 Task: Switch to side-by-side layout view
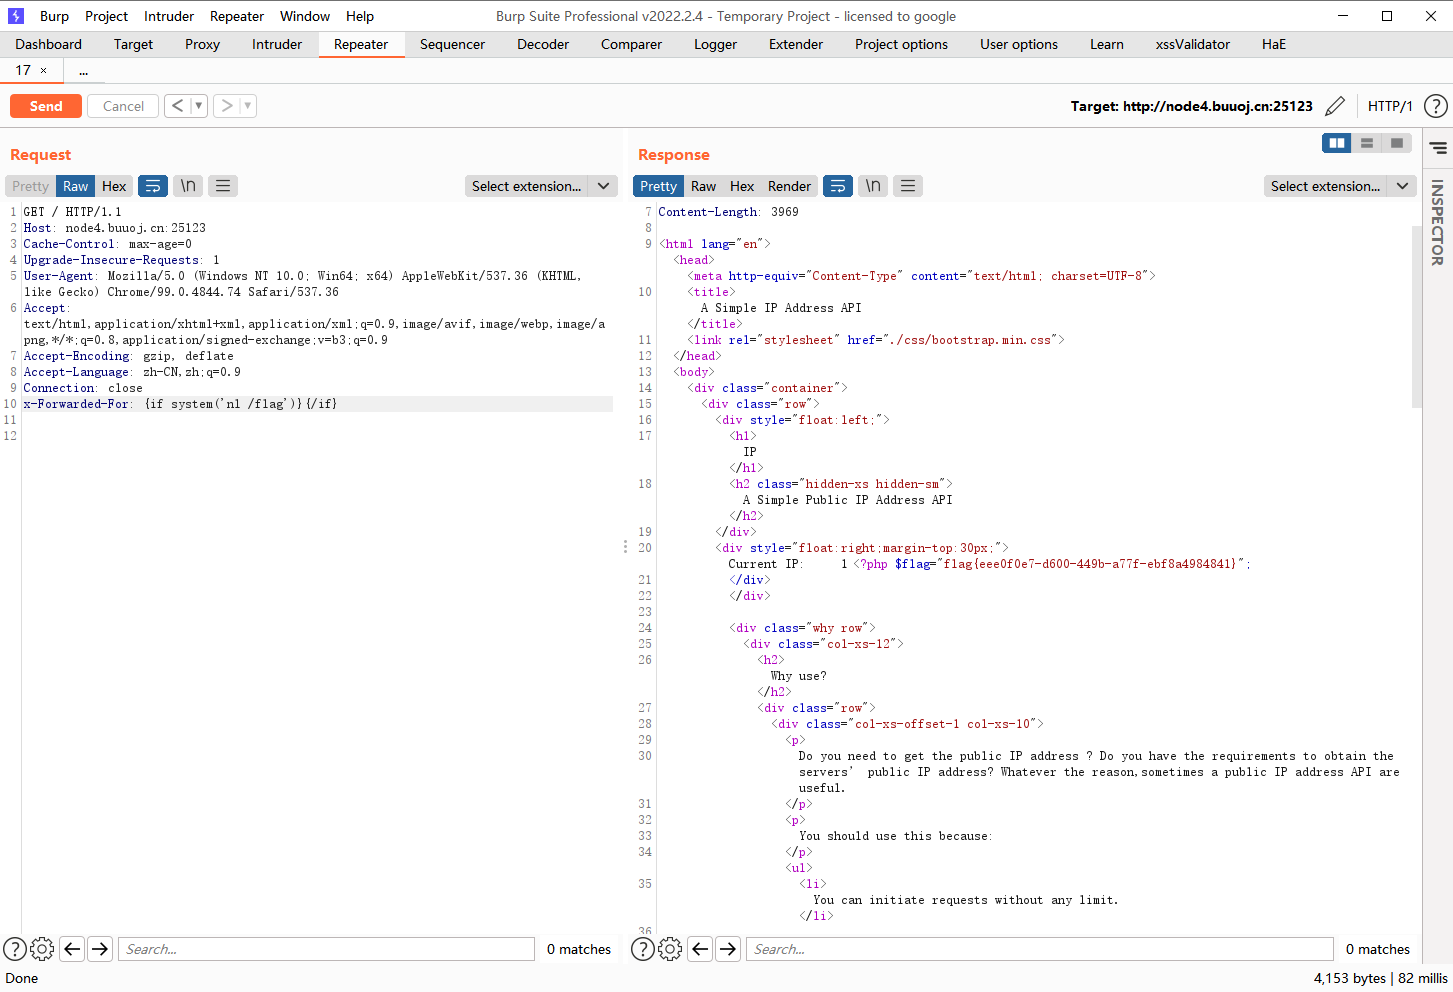1336,143
